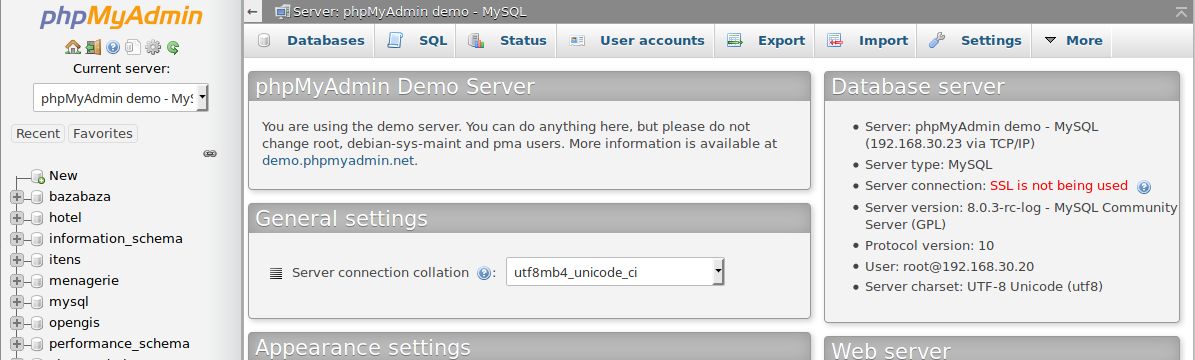Click the Recent tables button
Viewport: 1195px width, 360px height.
[38, 133]
